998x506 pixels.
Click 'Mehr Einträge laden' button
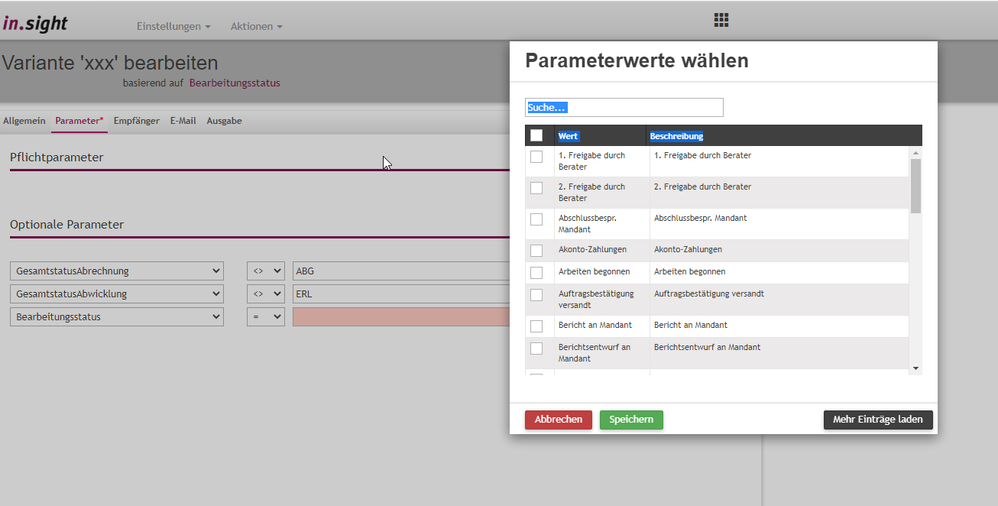click(877, 420)
